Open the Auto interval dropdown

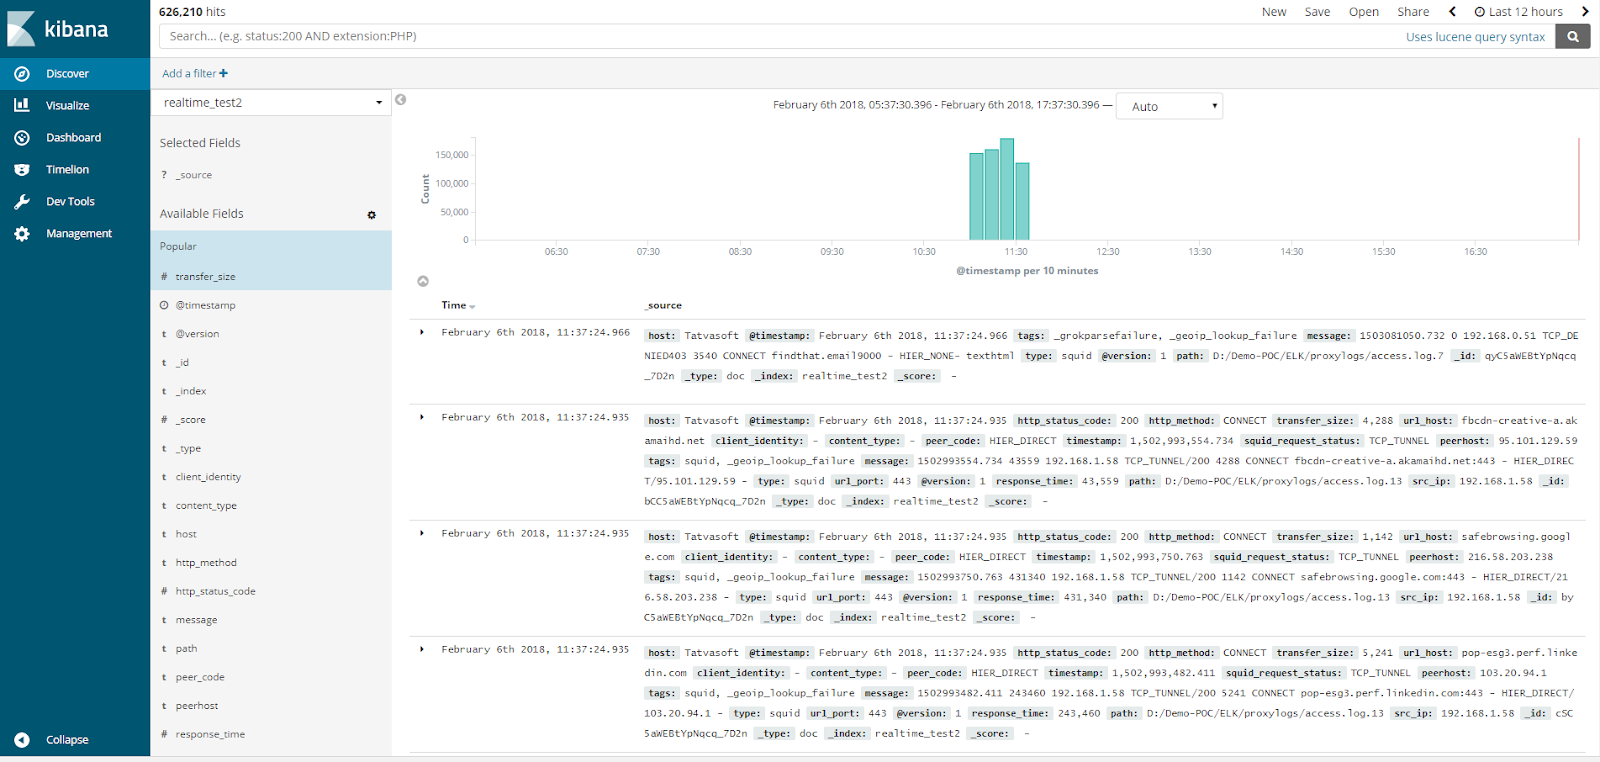[1169, 106]
